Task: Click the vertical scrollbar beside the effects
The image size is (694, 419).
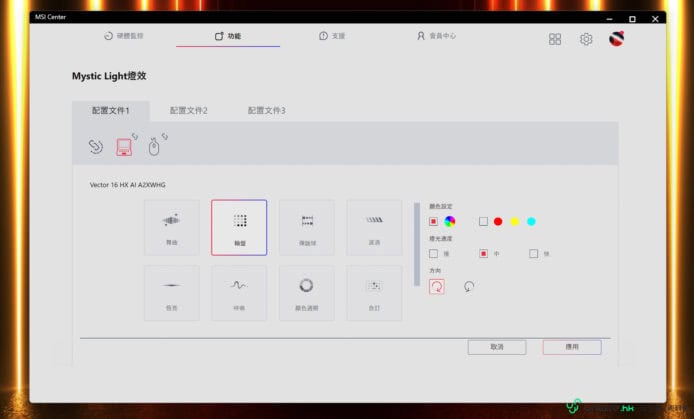Action: (417, 244)
